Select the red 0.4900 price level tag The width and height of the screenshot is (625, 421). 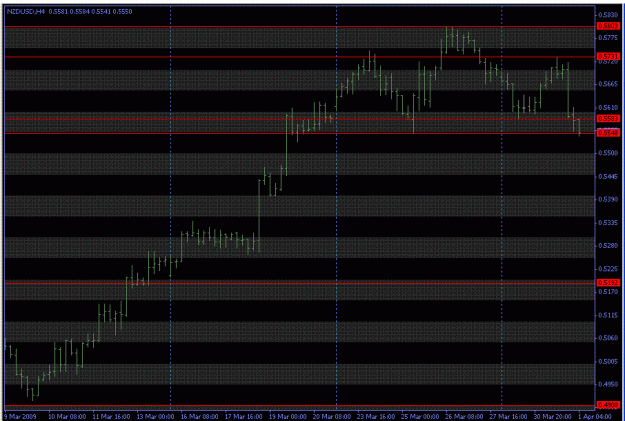pyautogui.click(x=608, y=405)
